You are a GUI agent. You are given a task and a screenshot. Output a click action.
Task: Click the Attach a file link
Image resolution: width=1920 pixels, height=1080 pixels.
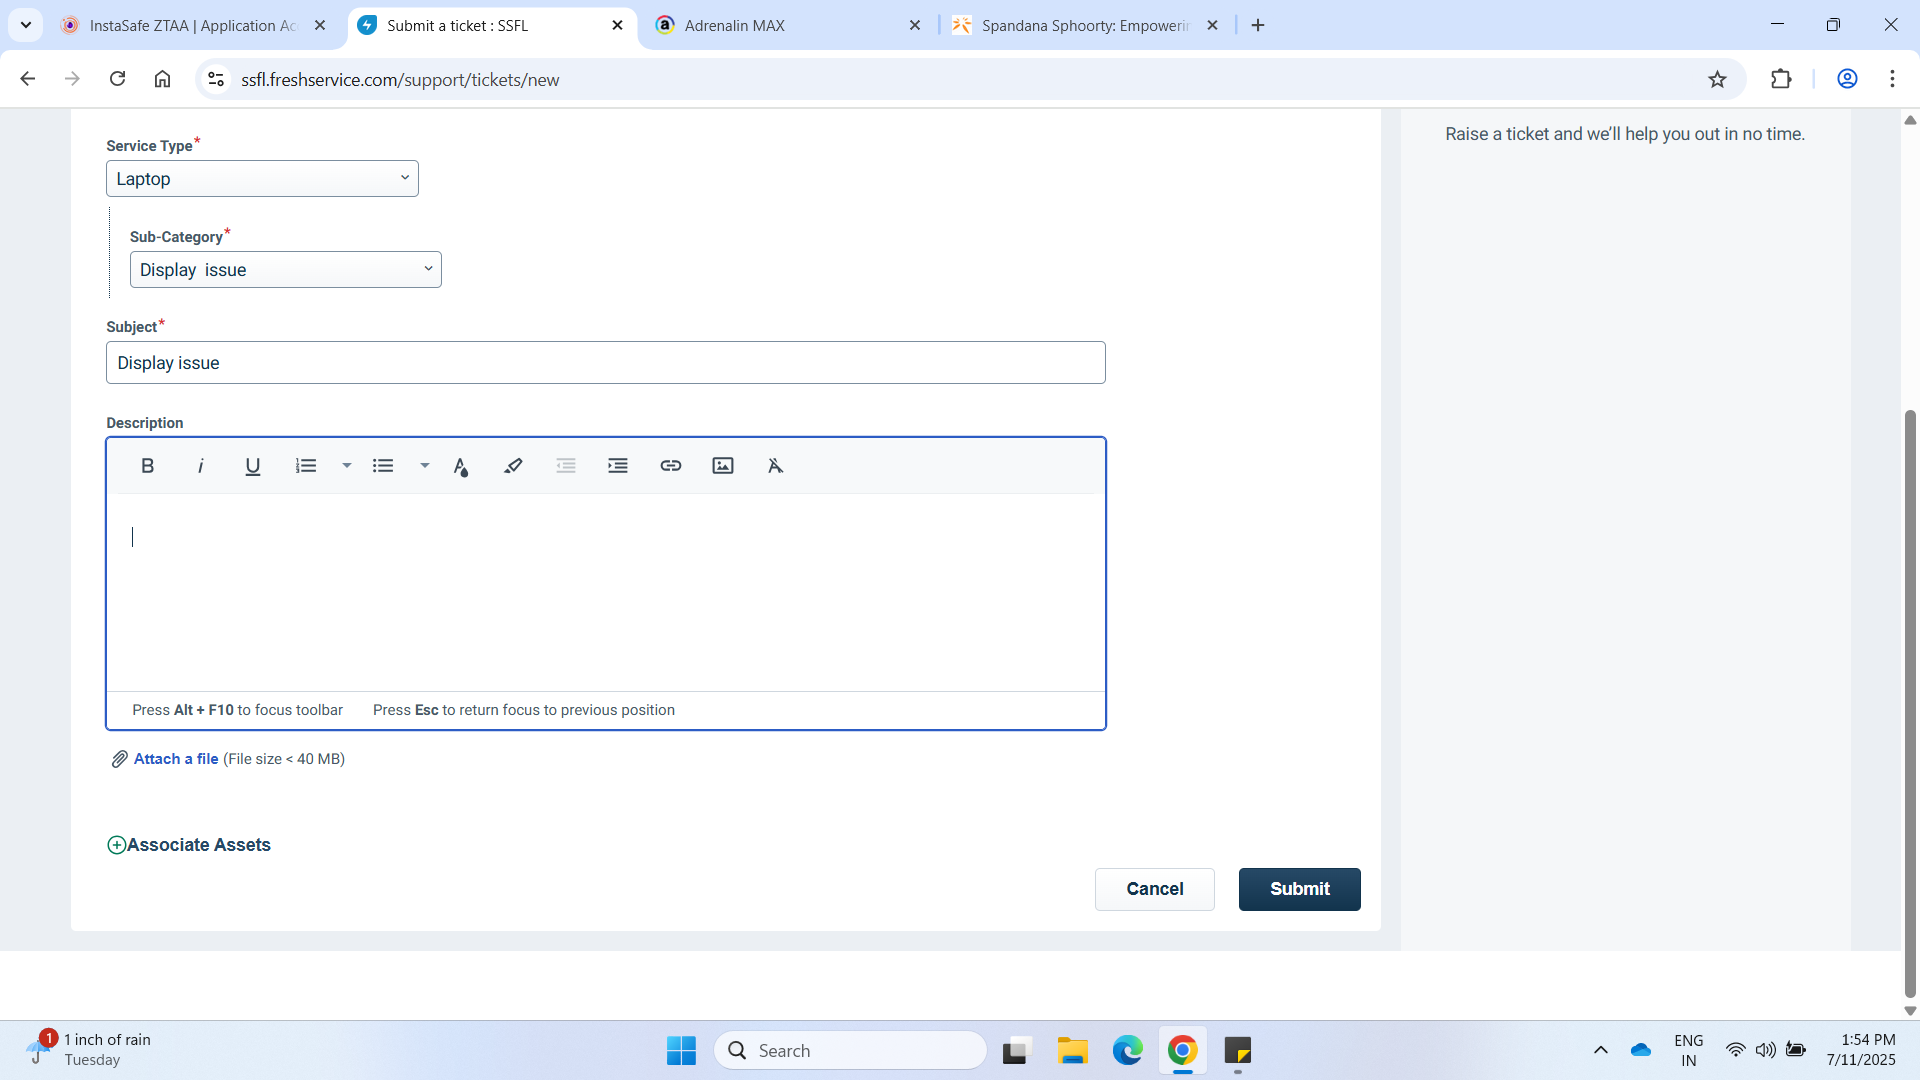click(x=176, y=759)
